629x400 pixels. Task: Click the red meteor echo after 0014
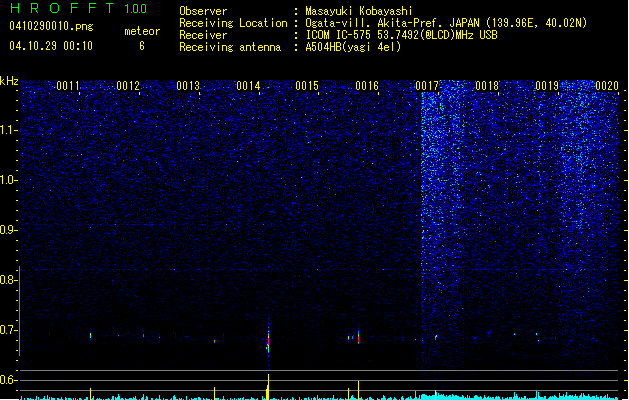[x=268, y=341]
